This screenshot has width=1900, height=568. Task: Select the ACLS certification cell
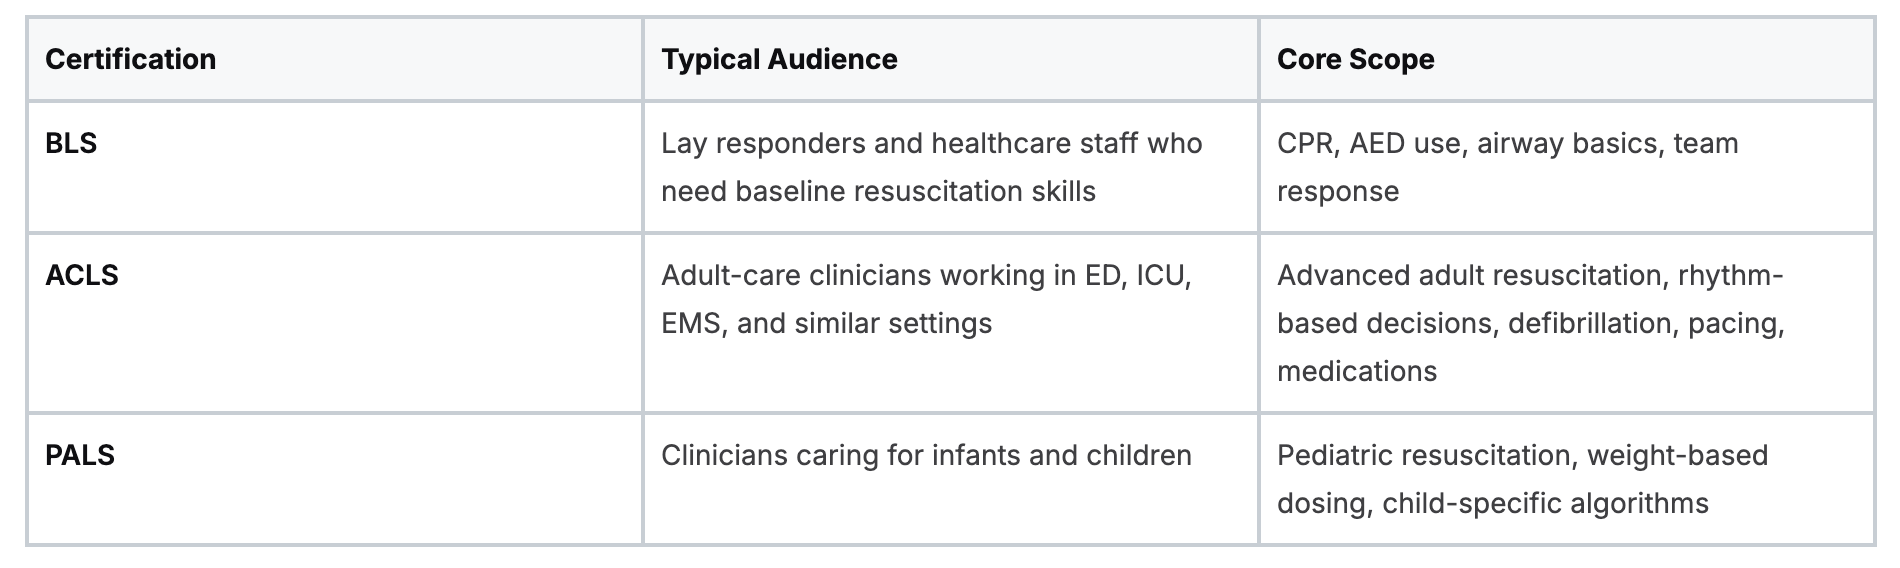(334, 323)
